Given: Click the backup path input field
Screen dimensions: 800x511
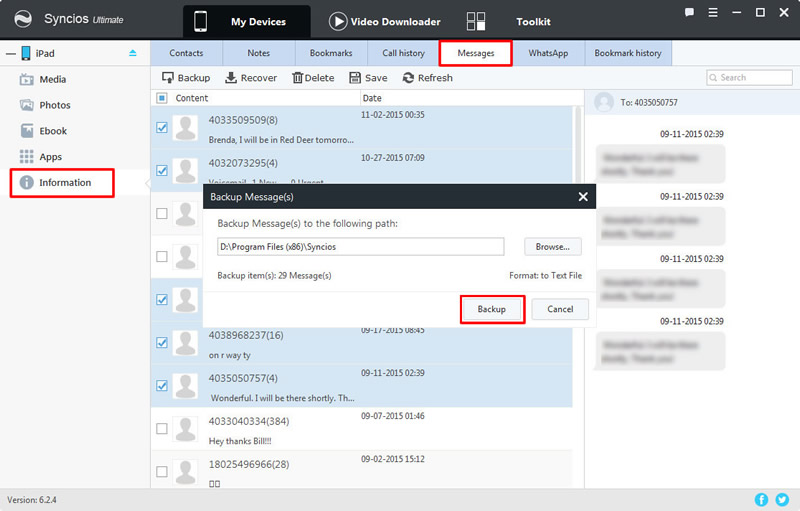Looking at the screenshot, I should (361, 247).
